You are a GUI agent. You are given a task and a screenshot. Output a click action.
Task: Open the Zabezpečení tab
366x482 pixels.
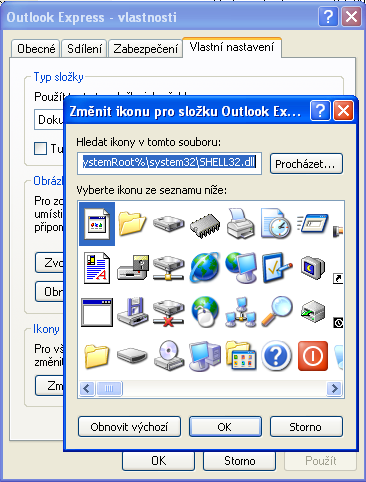click(145, 49)
